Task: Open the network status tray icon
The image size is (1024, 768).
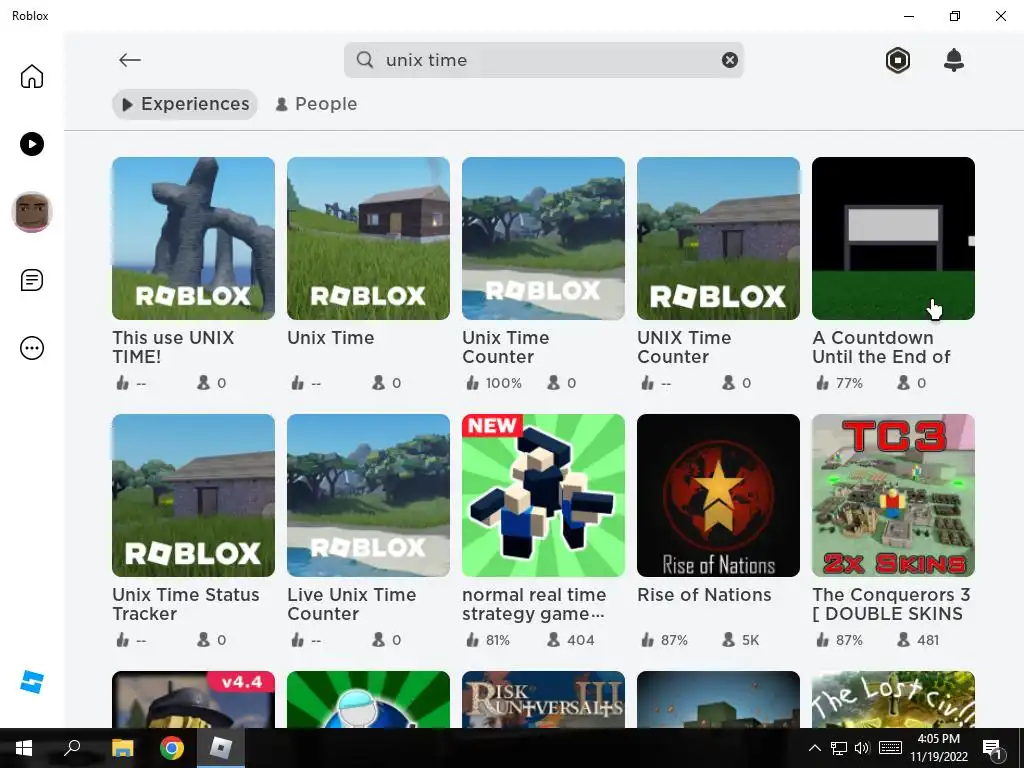Action: (839, 748)
